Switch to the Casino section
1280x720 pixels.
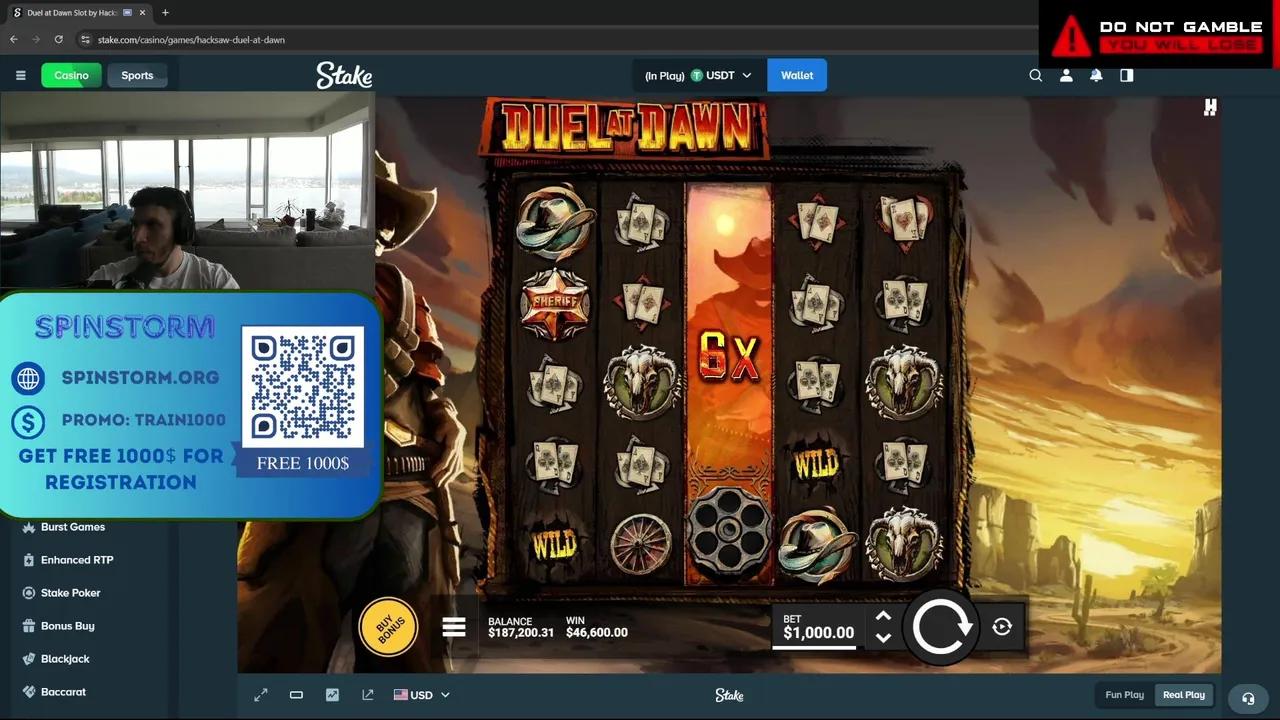71,75
